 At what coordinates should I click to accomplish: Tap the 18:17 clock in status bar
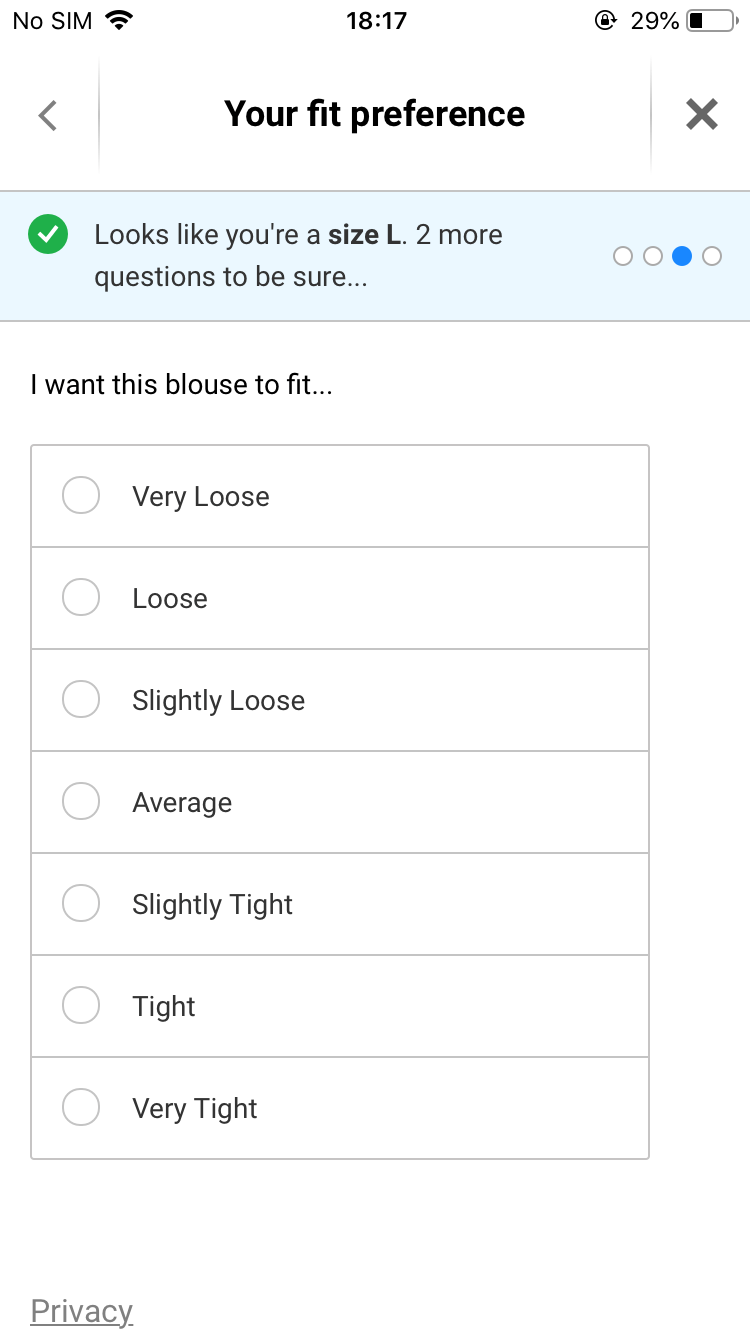[376, 20]
